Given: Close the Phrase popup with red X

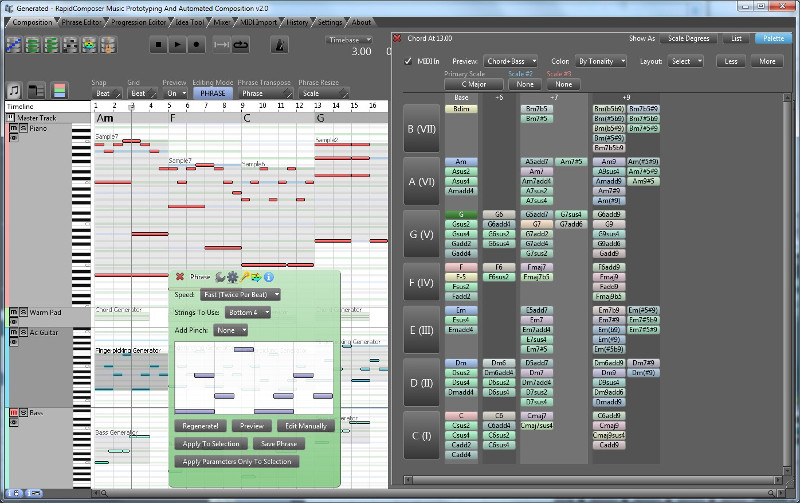Looking at the screenshot, I should pos(180,276).
